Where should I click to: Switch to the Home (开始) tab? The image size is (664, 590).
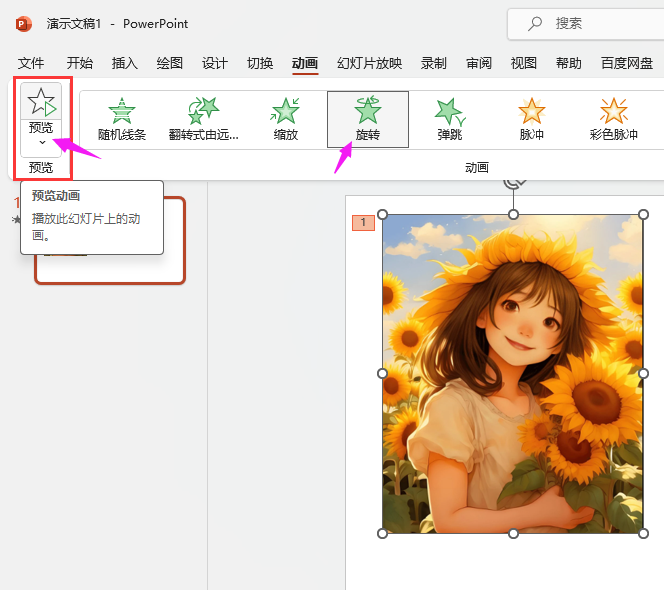[80, 63]
